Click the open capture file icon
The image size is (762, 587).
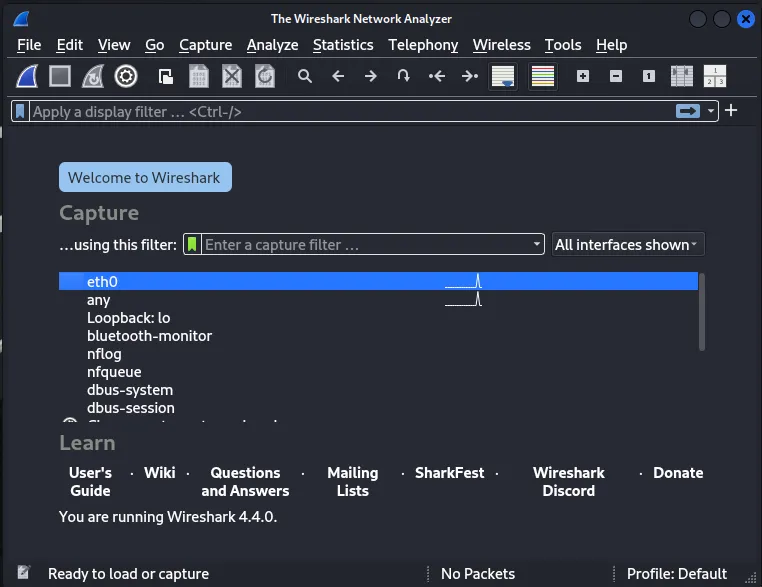(x=166, y=76)
